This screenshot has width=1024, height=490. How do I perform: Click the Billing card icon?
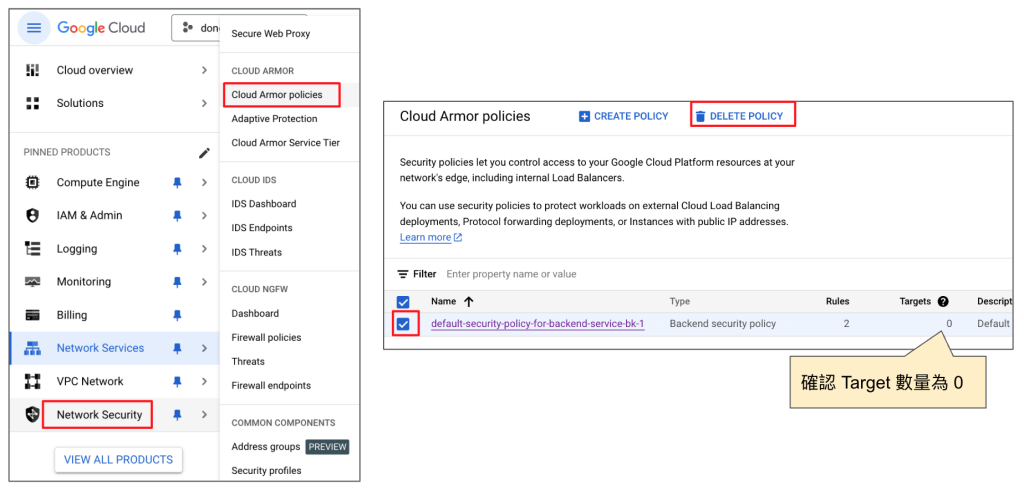coord(32,316)
